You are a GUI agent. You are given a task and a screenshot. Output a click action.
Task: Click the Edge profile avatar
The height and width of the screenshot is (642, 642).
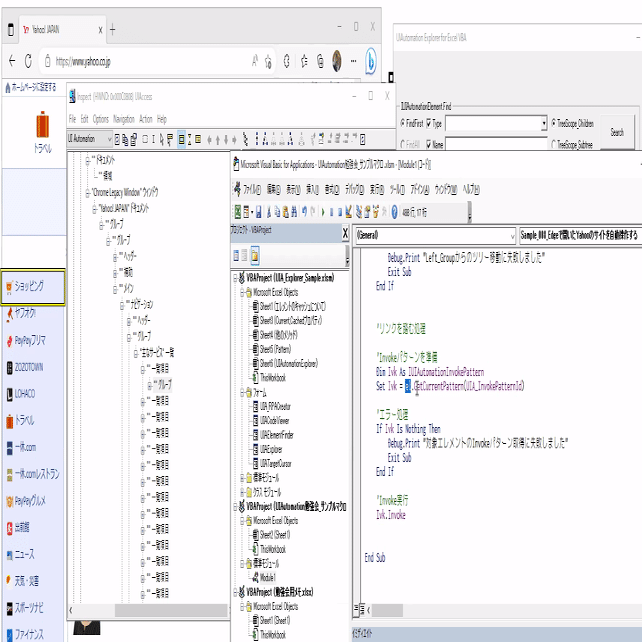pyautogui.click(x=337, y=61)
